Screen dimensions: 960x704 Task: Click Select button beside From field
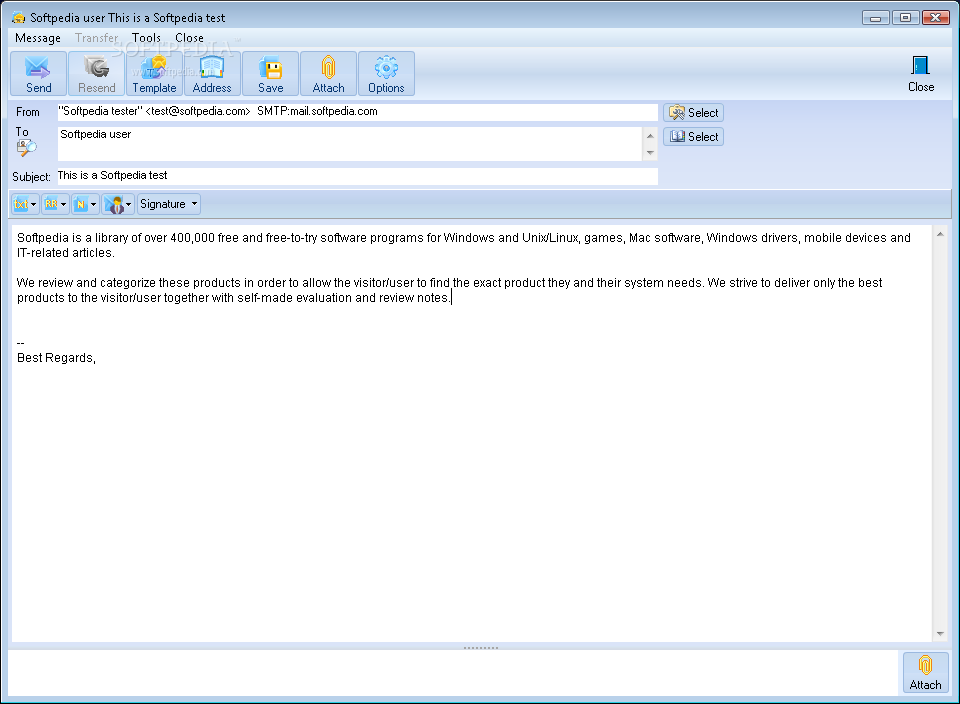pos(694,113)
